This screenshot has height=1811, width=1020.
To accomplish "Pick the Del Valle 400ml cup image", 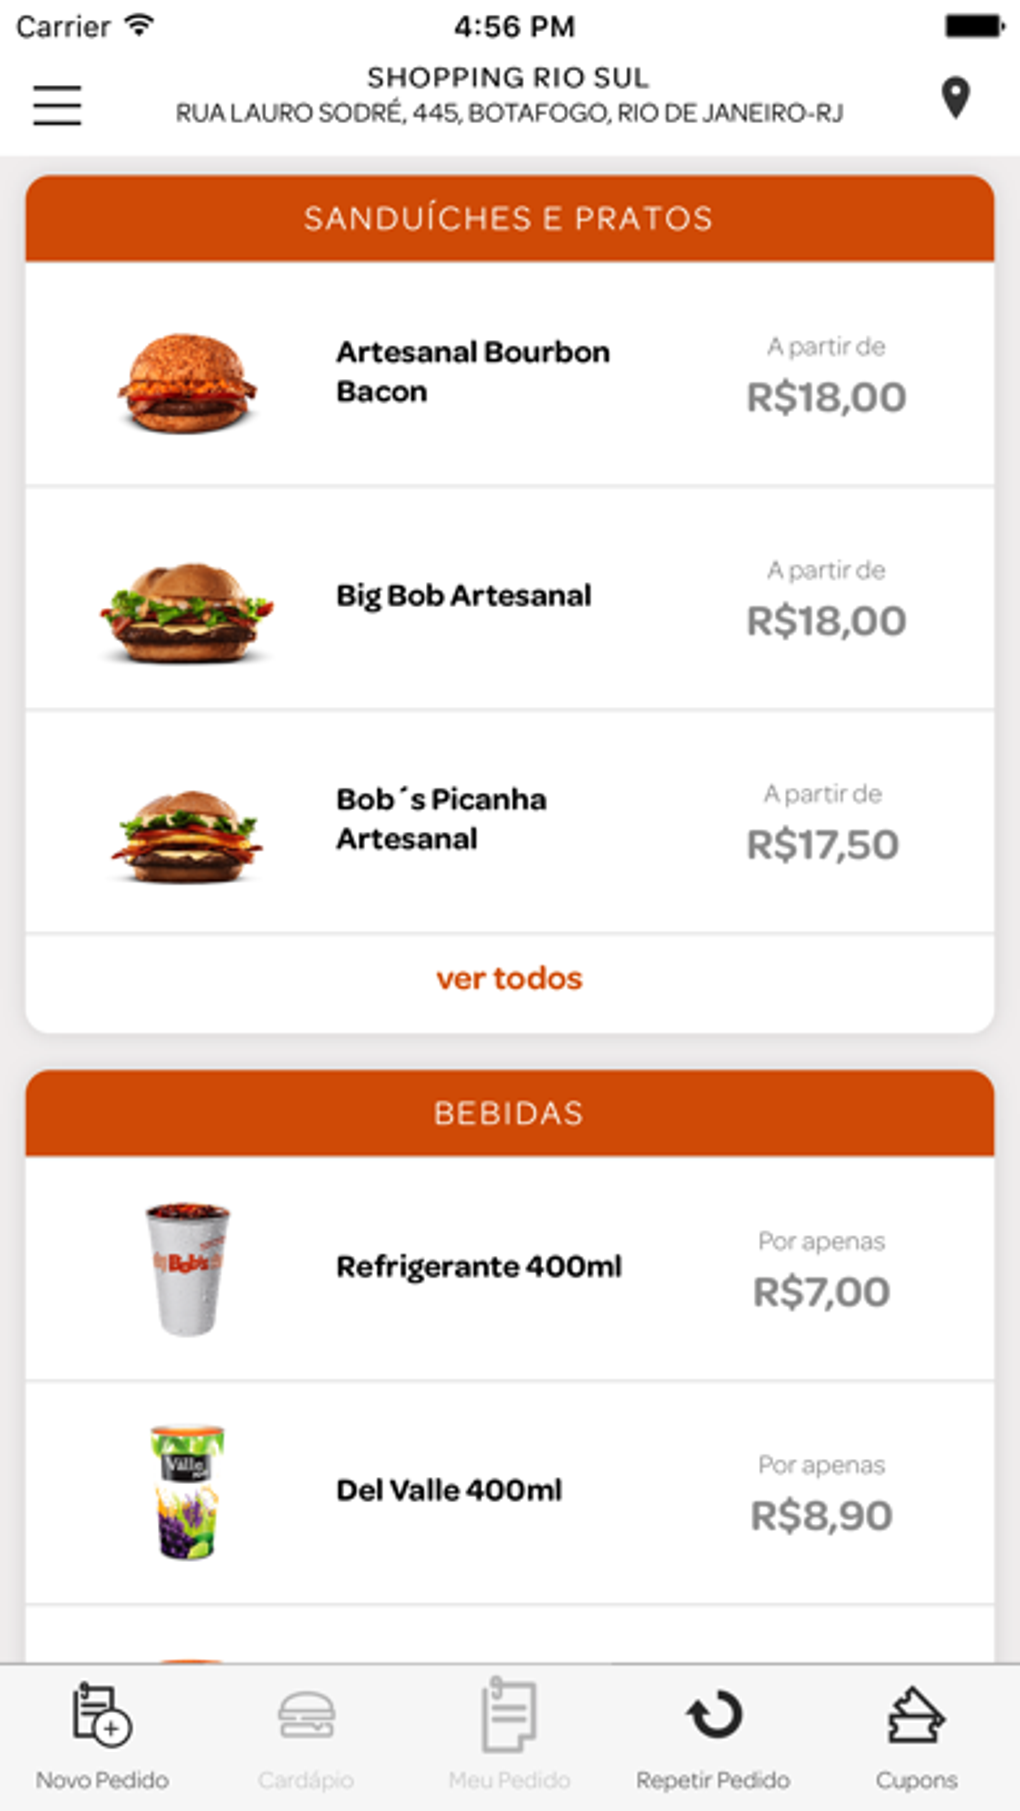I will (x=187, y=1491).
